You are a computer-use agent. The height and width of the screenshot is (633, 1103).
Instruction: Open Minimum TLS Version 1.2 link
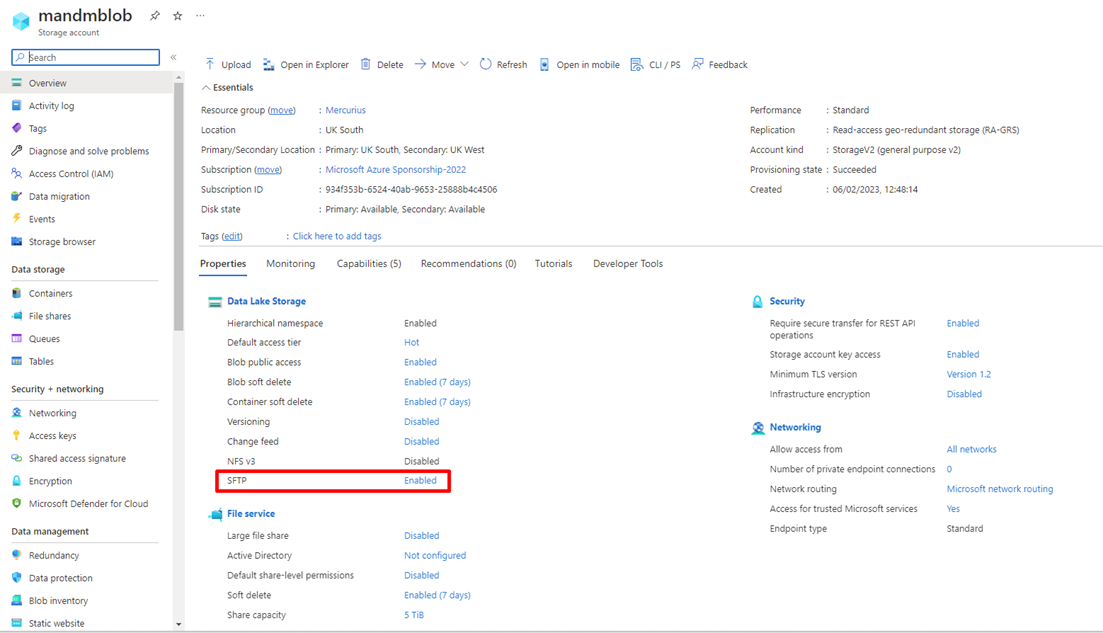pyautogui.click(x=969, y=374)
